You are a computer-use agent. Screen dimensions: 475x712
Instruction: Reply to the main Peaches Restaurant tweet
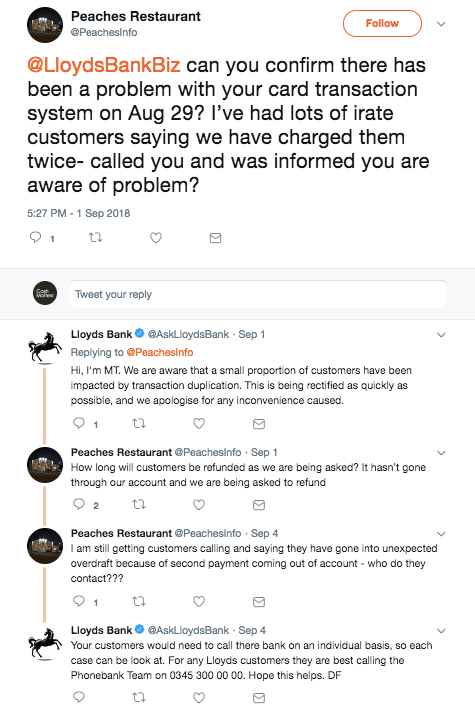[x=35, y=237]
